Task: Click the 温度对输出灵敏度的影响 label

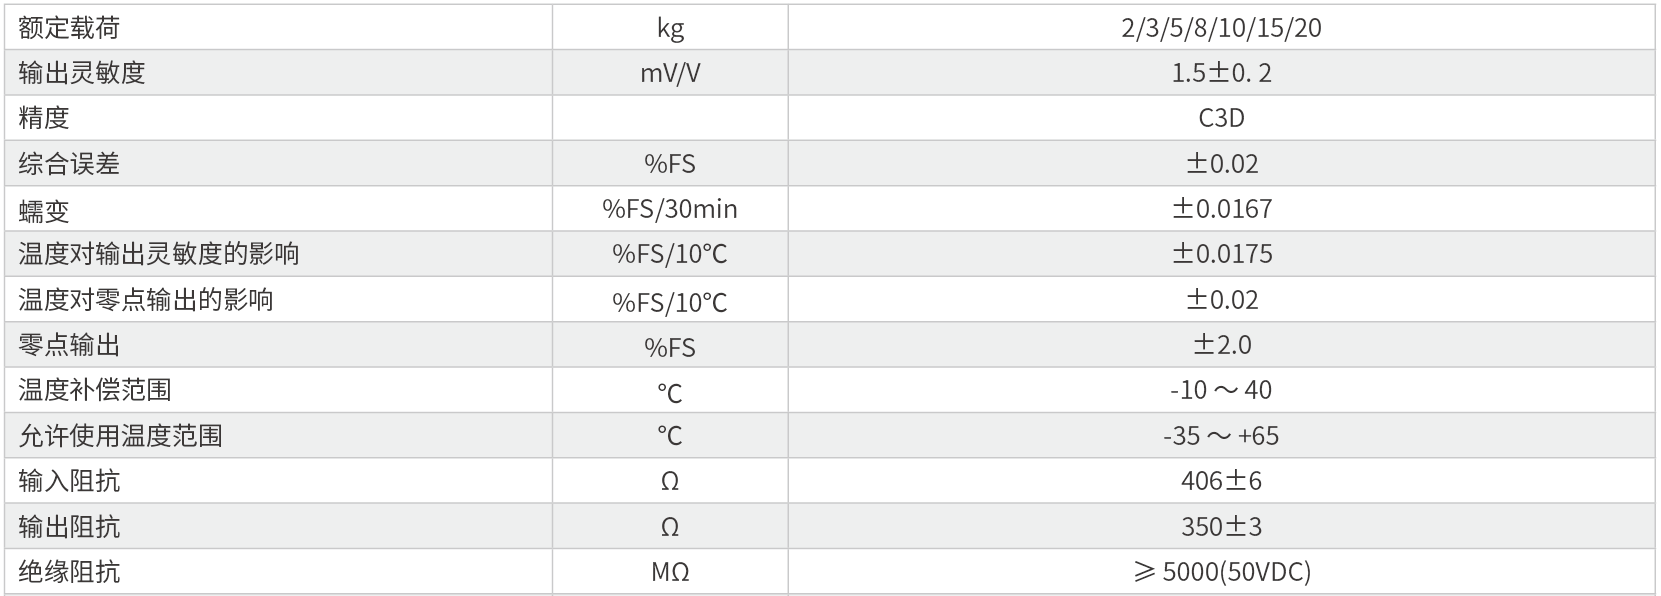Action: pyautogui.click(x=159, y=254)
